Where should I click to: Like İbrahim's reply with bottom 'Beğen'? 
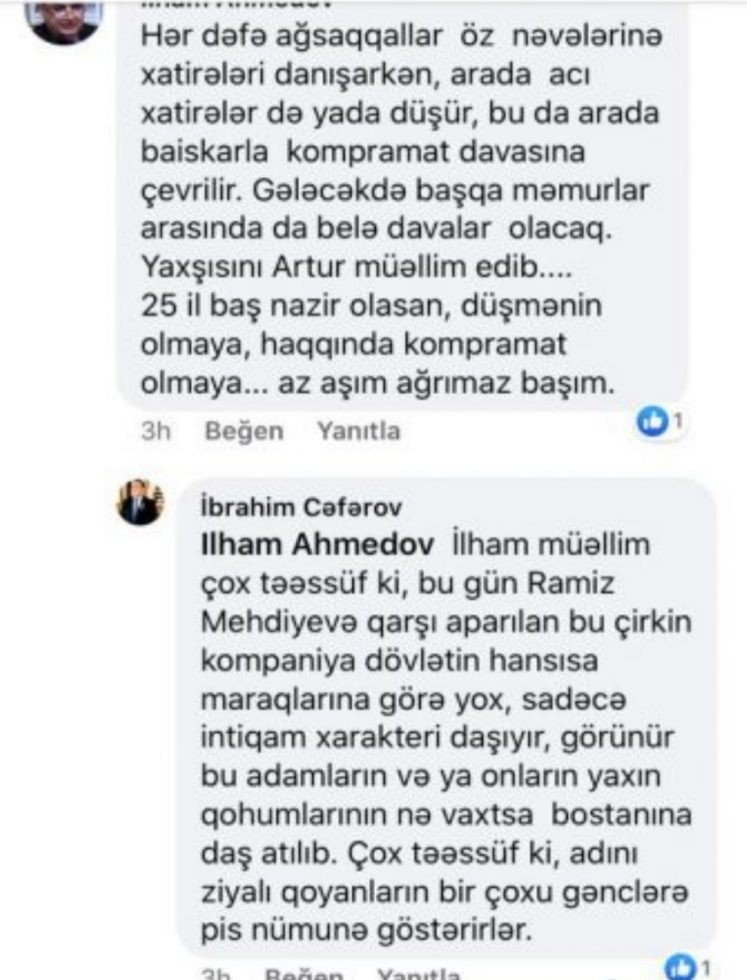304,974
